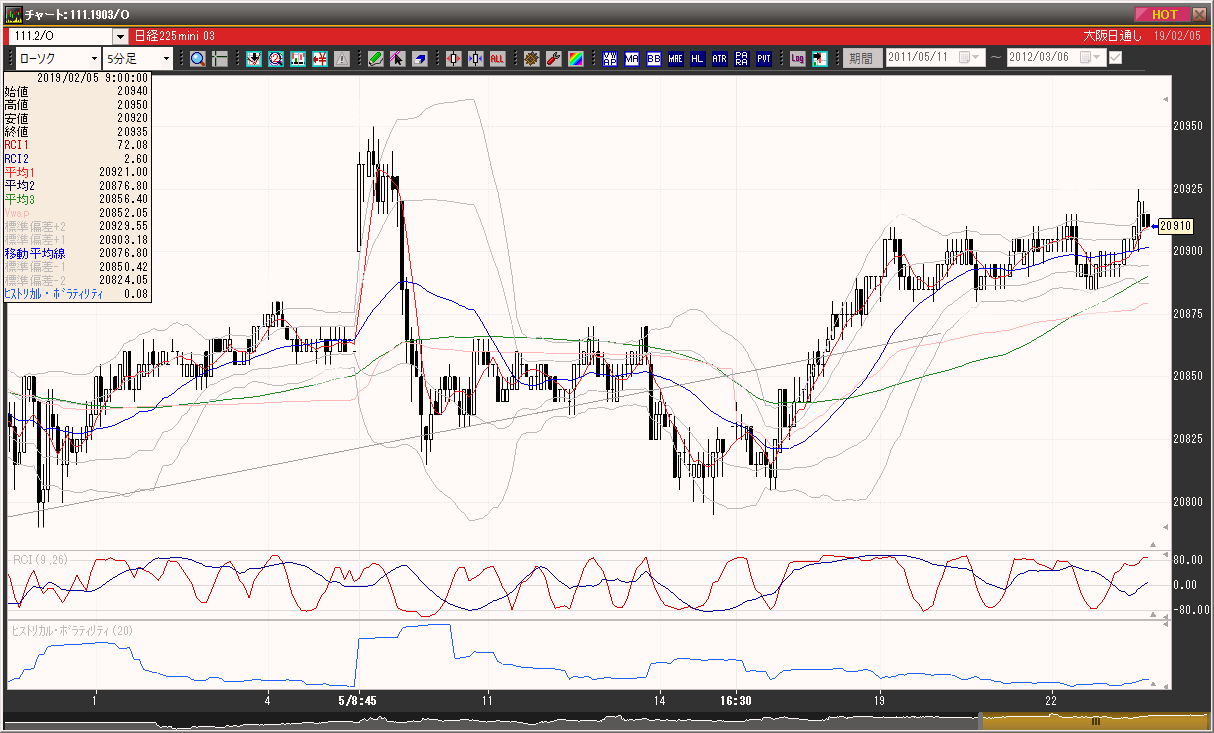Click the HOT button in title bar
This screenshot has width=1214, height=733.
pyautogui.click(x=1163, y=14)
